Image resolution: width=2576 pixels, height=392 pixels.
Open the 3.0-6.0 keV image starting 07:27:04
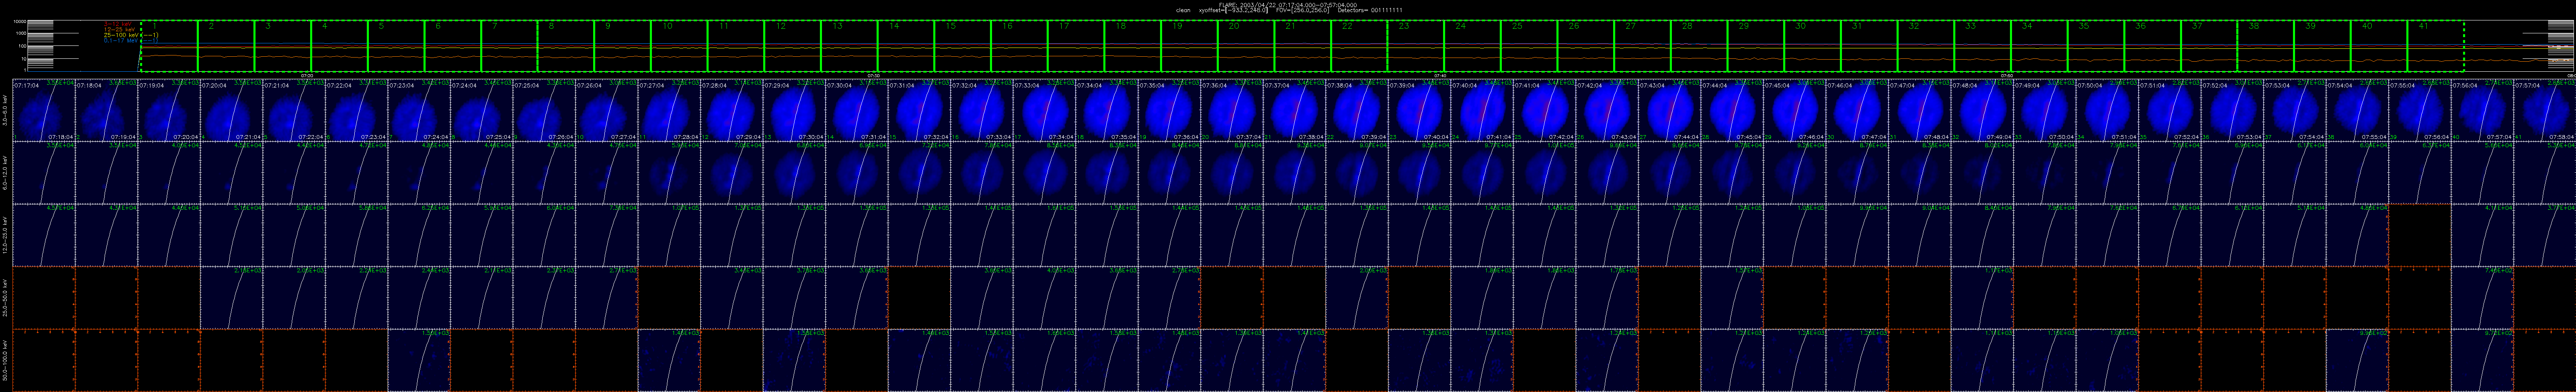[669, 110]
